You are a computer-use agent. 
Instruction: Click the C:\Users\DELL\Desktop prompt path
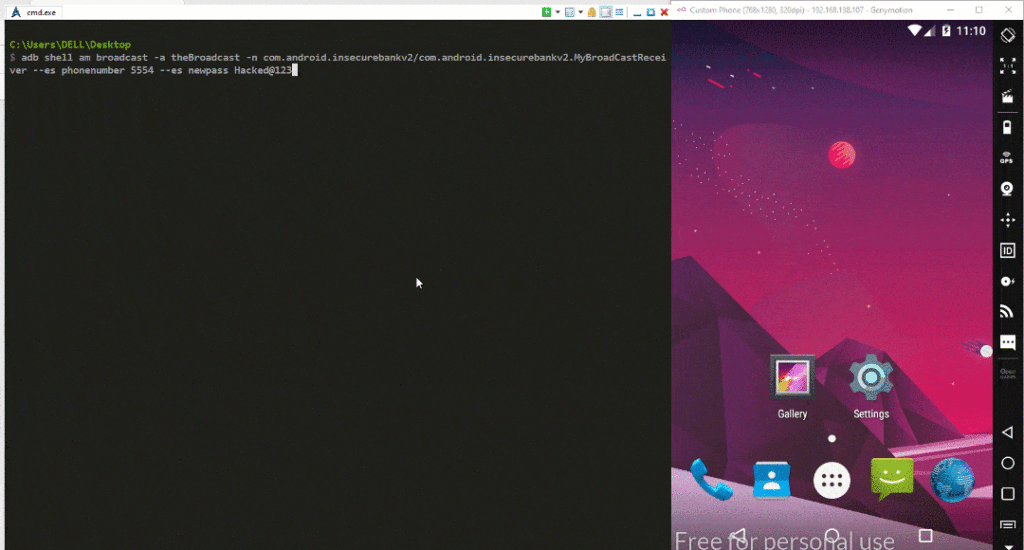(70, 44)
